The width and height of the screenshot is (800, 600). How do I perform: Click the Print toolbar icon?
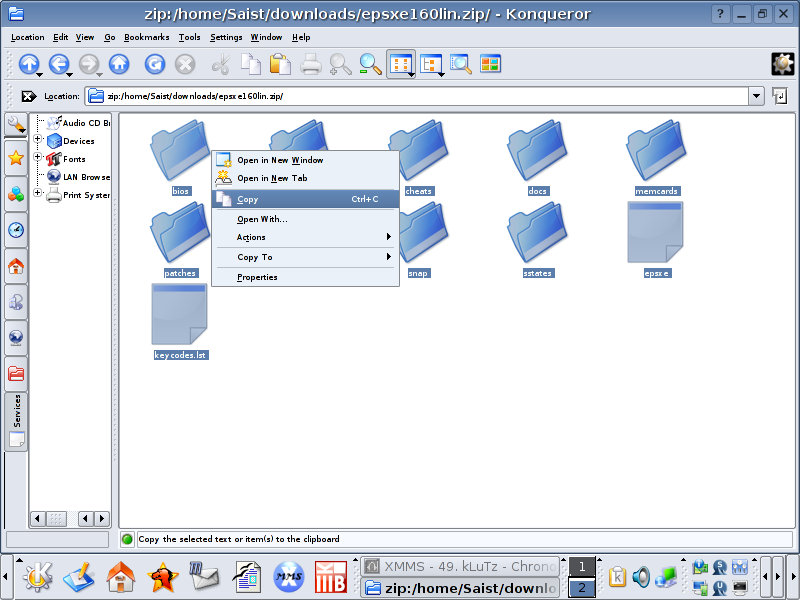[311, 64]
